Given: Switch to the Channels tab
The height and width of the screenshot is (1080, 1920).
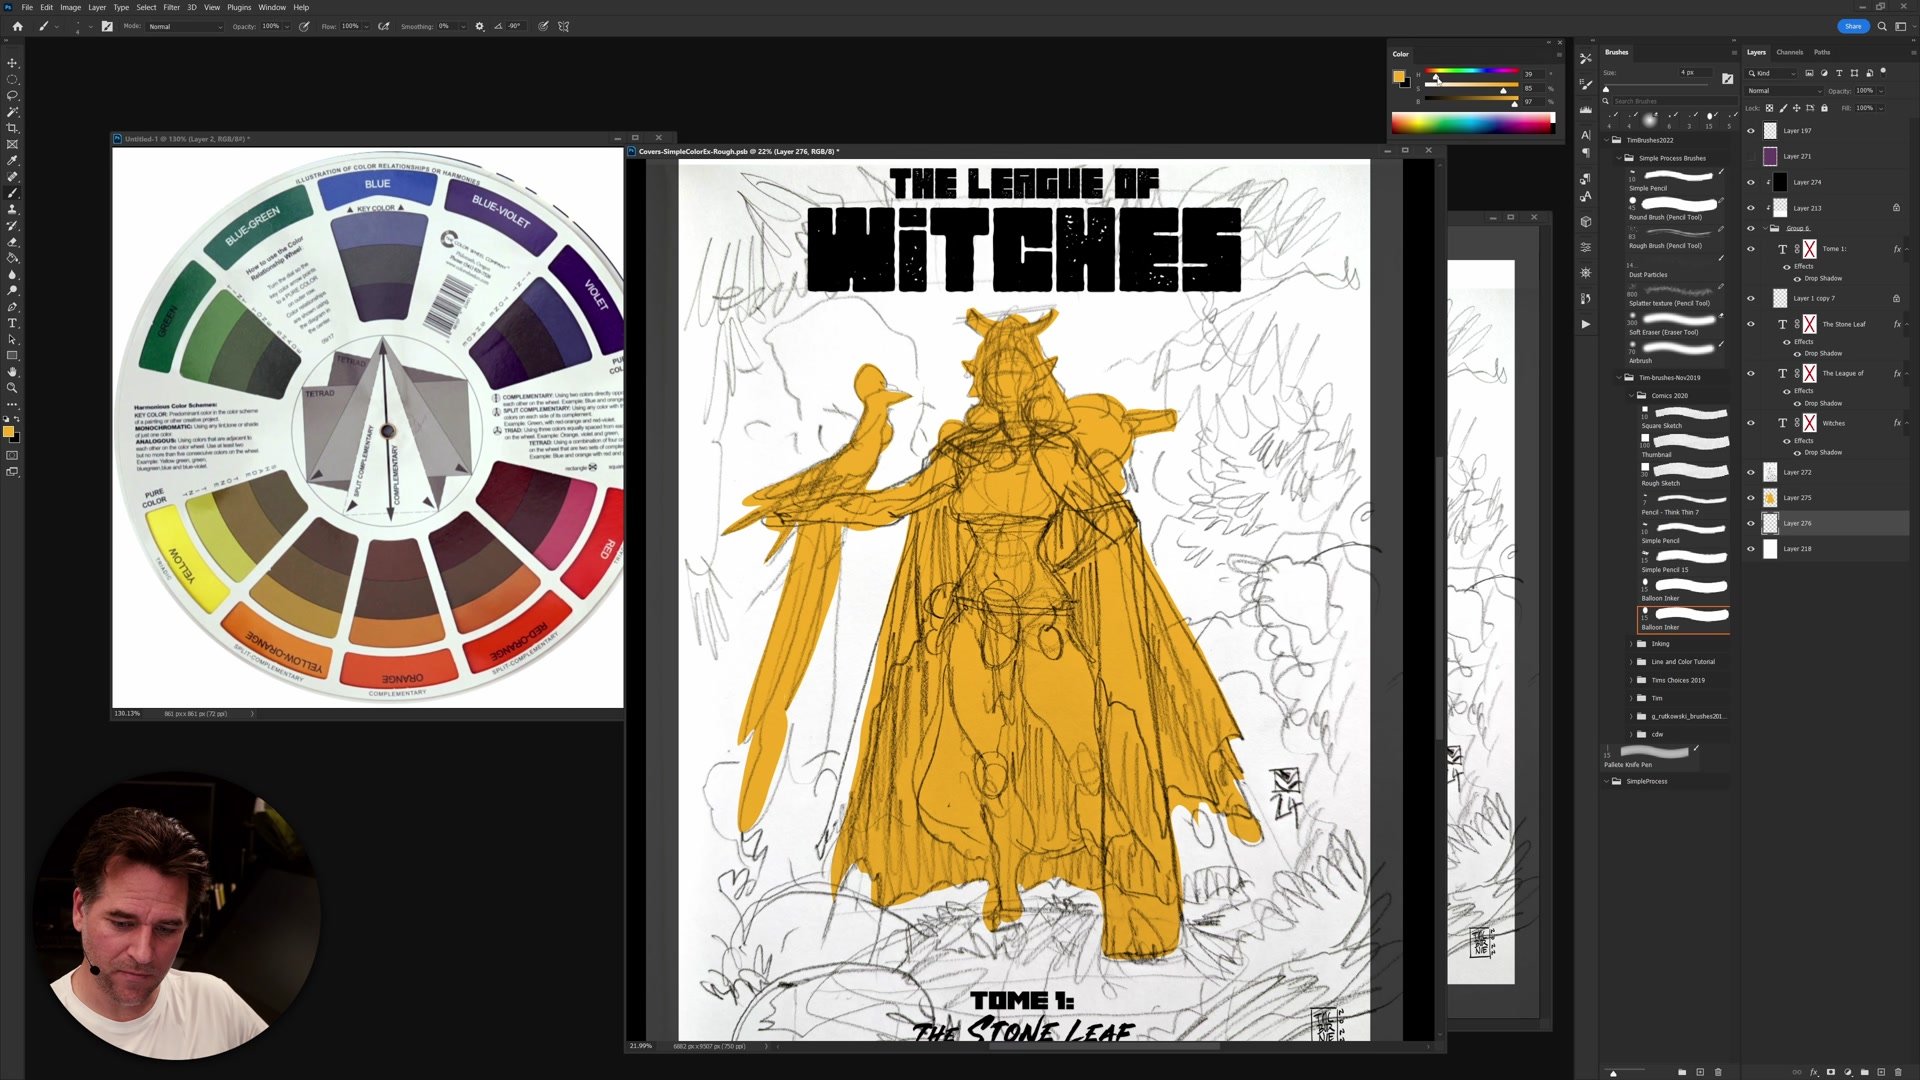Looking at the screenshot, I should click(x=1789, y=52).
